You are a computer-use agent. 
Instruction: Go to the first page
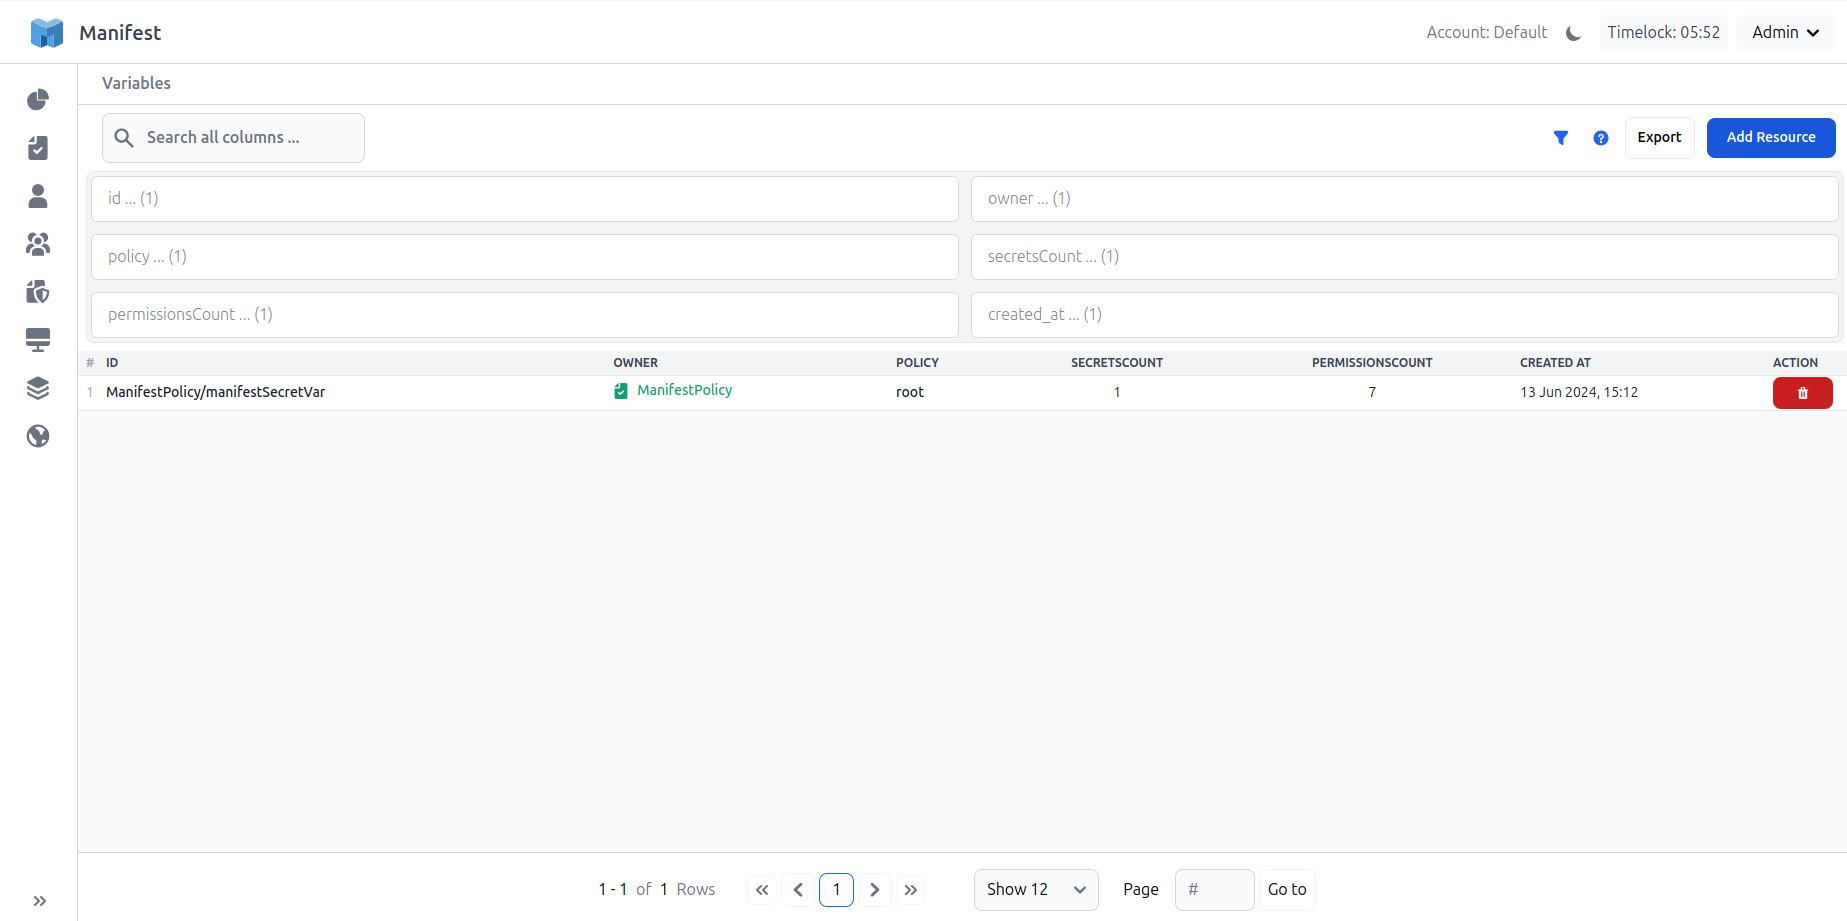tap(762, 890)
